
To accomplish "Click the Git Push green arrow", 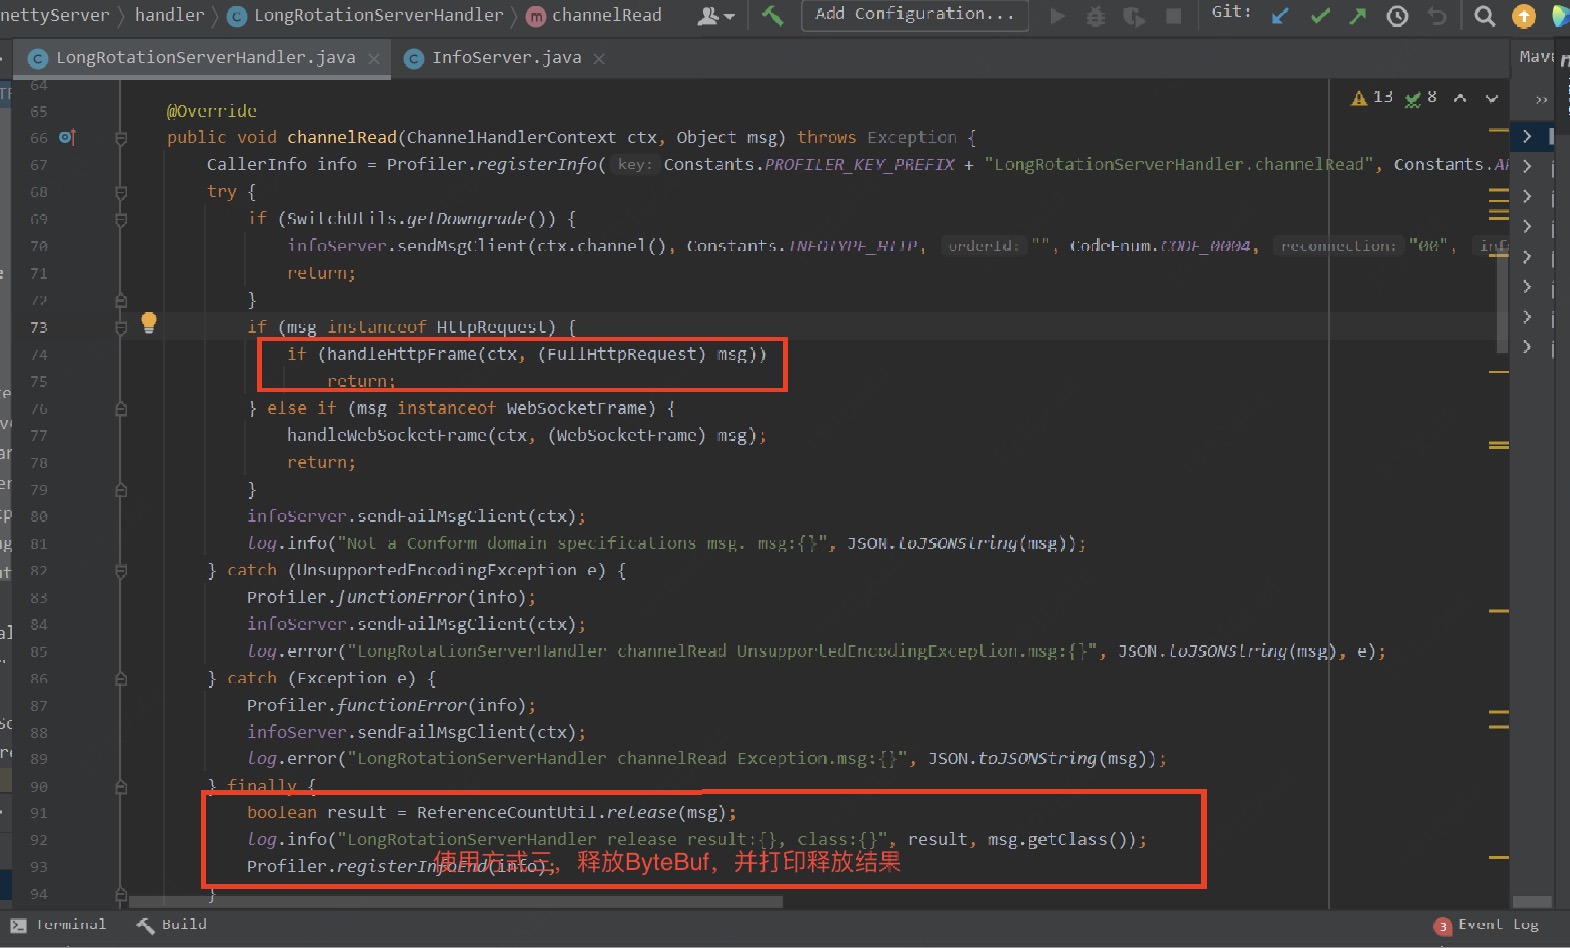I will [x=1358, y=16].
